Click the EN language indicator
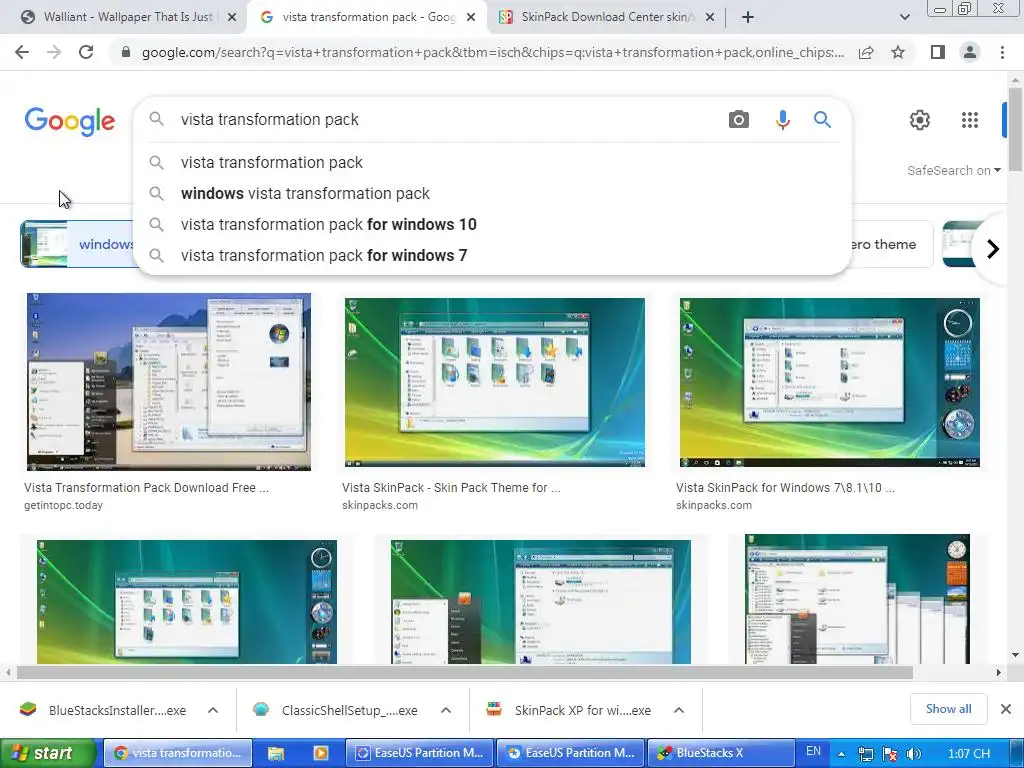 click(x=814, y=752)
